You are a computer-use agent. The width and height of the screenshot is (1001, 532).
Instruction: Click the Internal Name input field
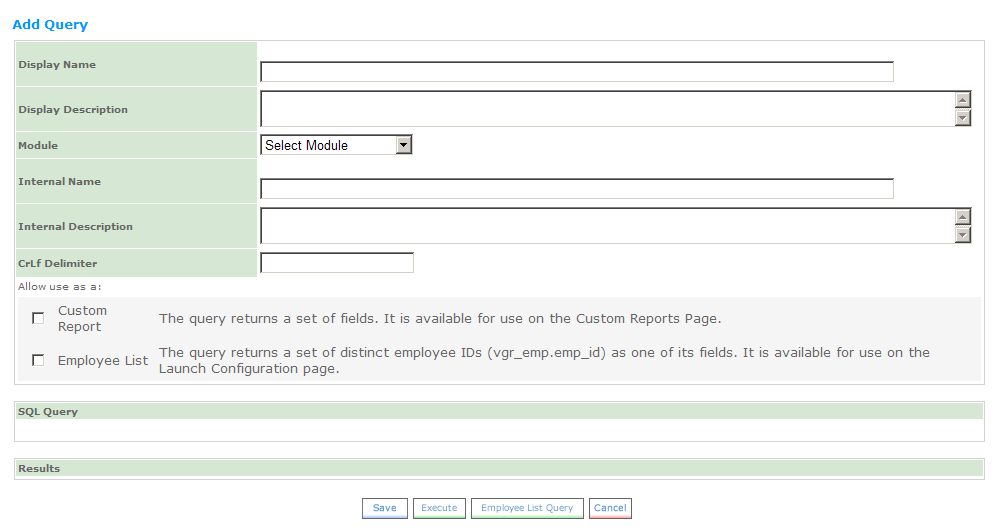[576, 188]
